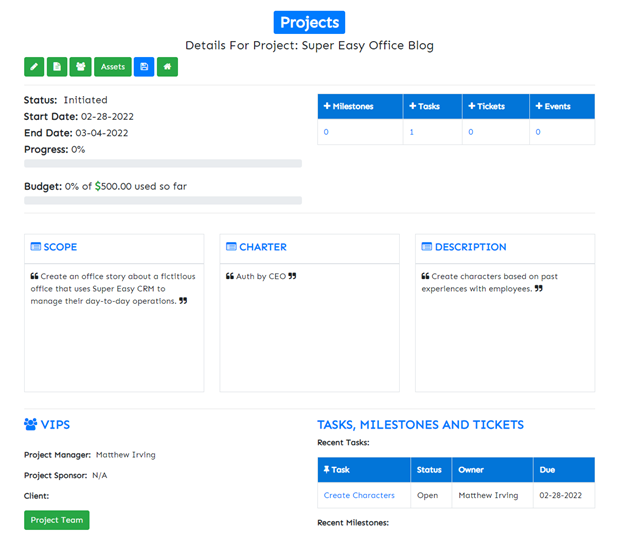Click the Progress bar under 0%
This screenshot has width=624, height=533.
tap(163, 163)
